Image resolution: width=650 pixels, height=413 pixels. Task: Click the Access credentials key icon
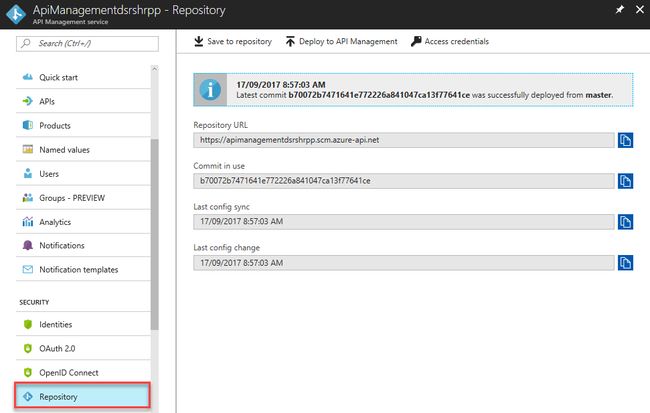point(416,41)
